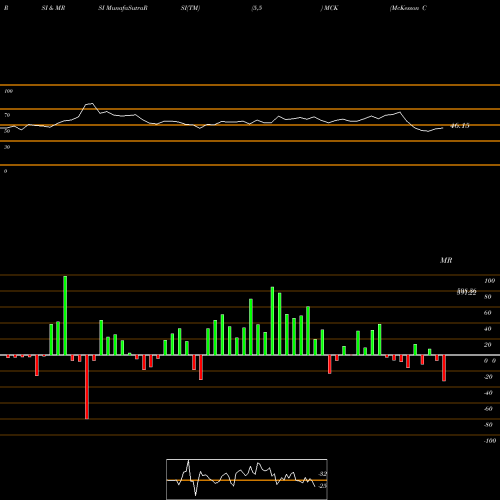This screenshot has width=500, height=500.
Task: Click the -20 label on MR axis
Action: click(x=488, y=377)
